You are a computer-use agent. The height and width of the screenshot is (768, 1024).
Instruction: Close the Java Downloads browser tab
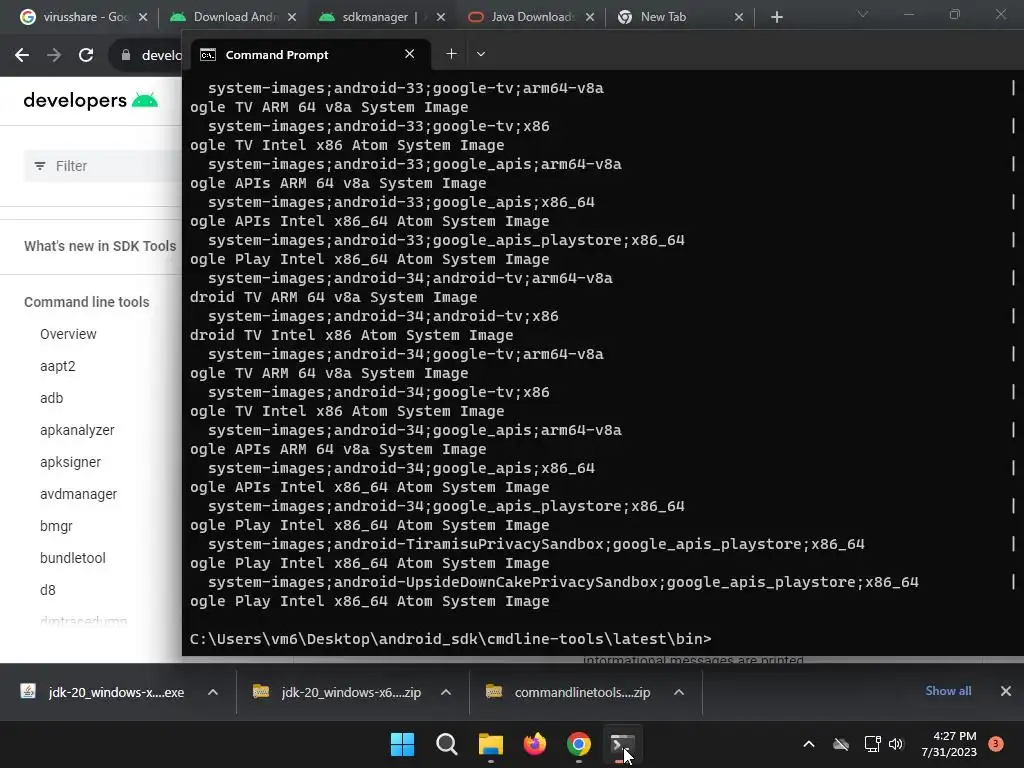click(x=590, y=17)
